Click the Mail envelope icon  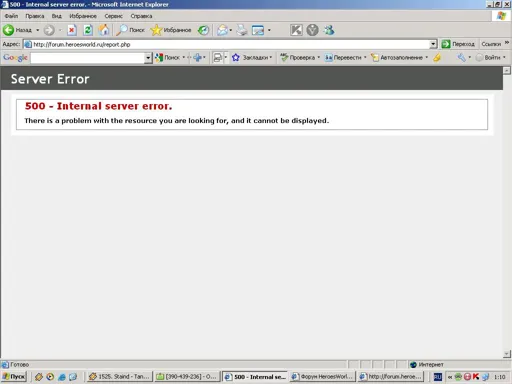(x=222, y=30)
